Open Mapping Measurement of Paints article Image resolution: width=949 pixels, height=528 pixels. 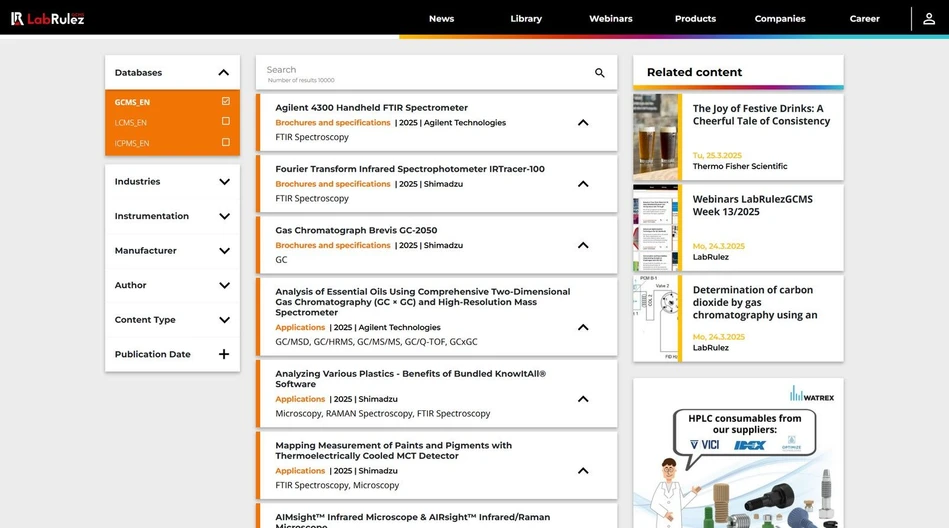pyautogui.click(x=393, y=450)
